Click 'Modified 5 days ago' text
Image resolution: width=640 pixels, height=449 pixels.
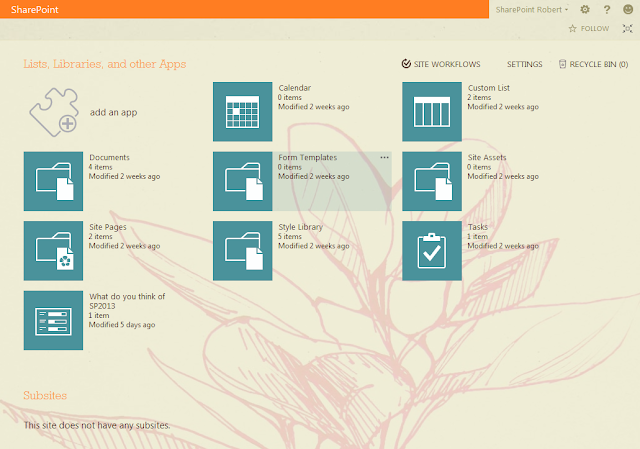pyautogui.click(x=122, y=325)
